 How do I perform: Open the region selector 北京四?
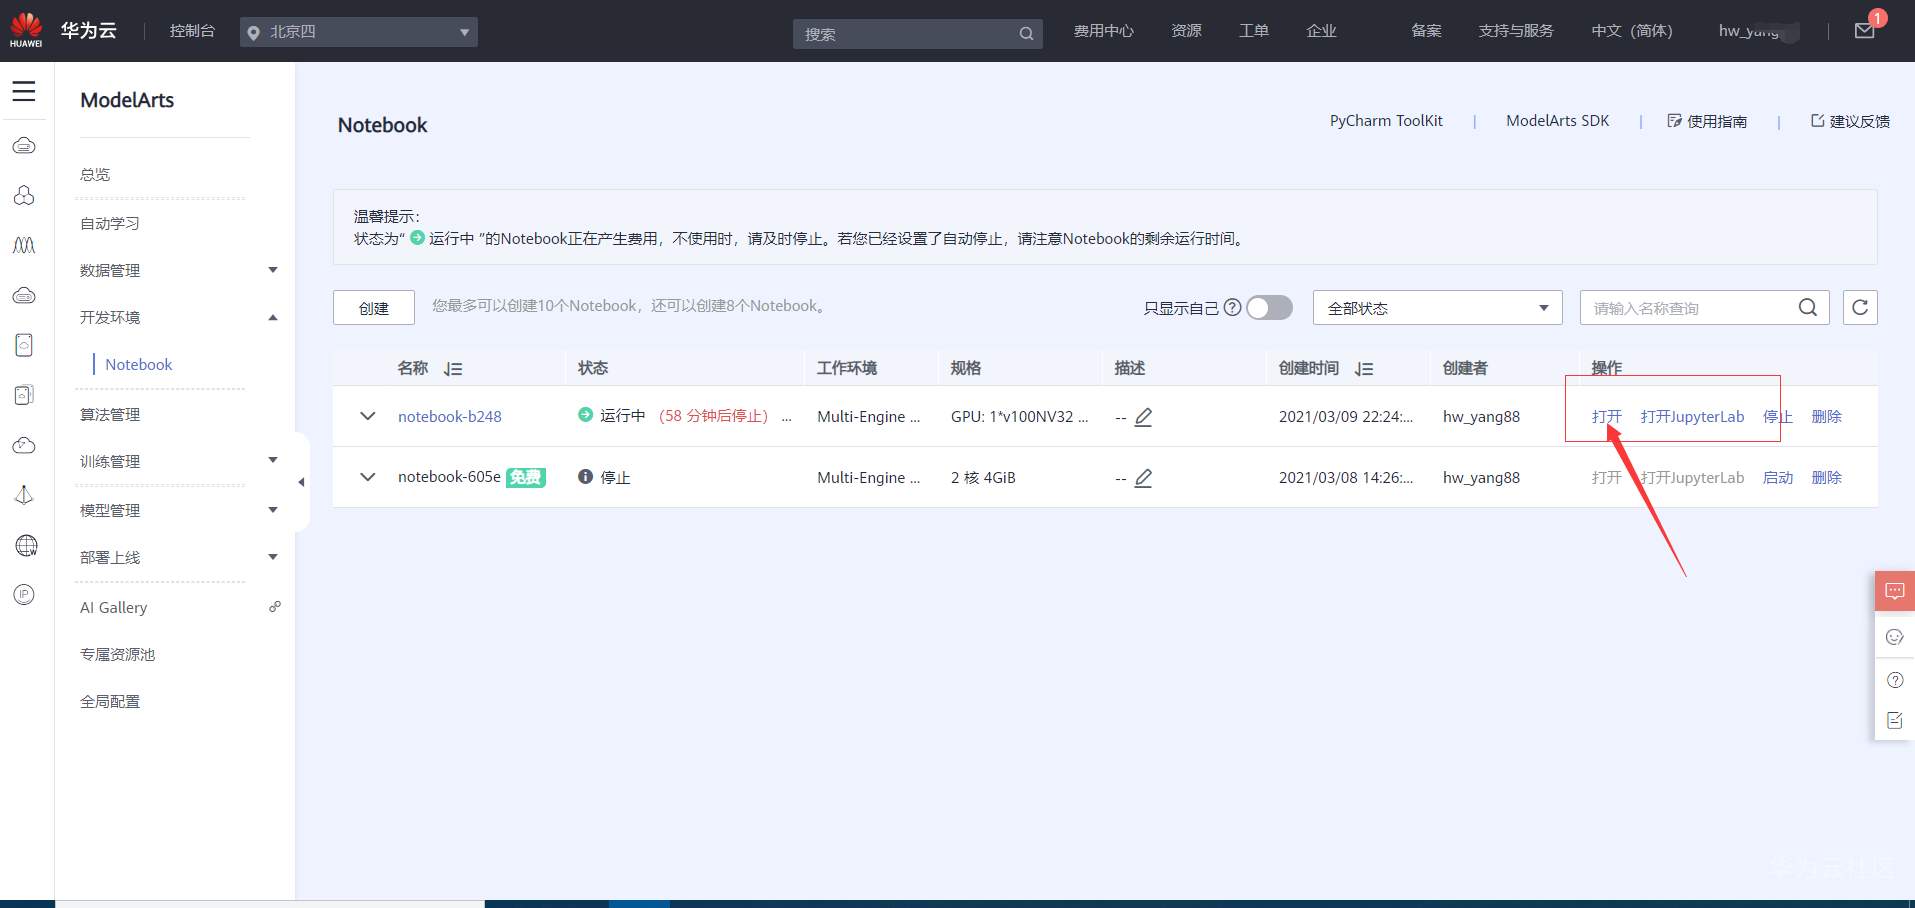point(359,32)
